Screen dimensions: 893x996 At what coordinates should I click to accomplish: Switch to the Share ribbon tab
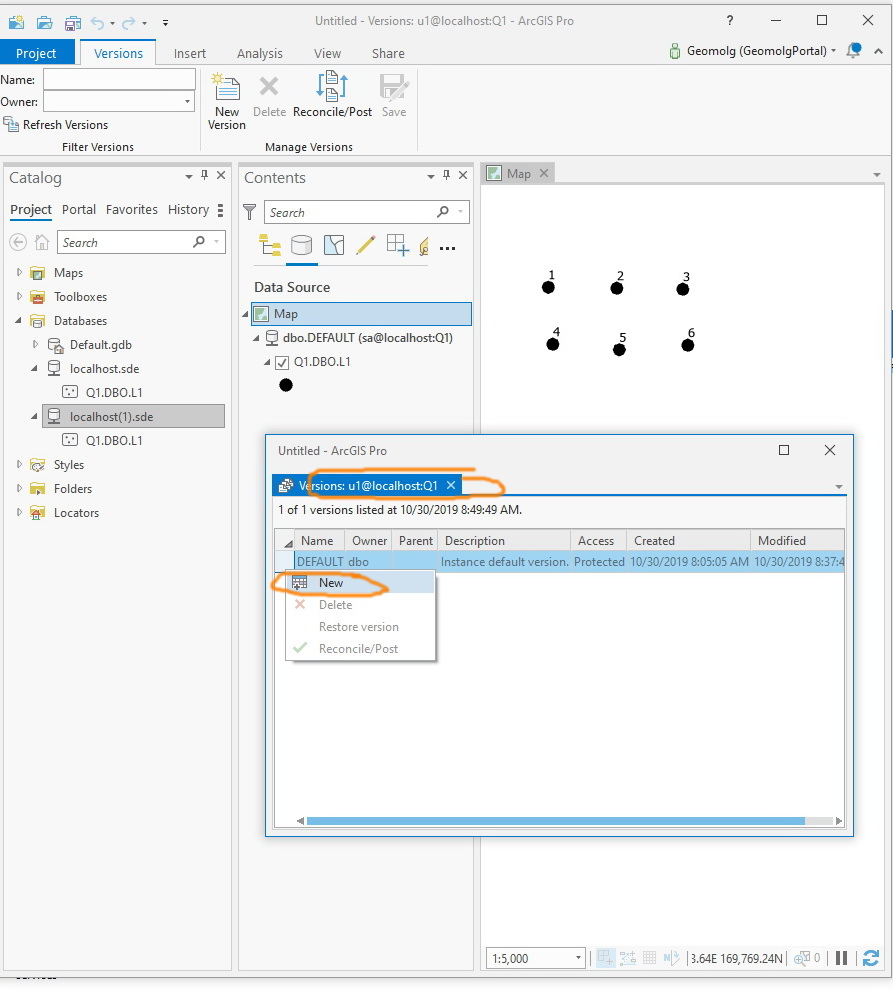click(x=388, y=53)
